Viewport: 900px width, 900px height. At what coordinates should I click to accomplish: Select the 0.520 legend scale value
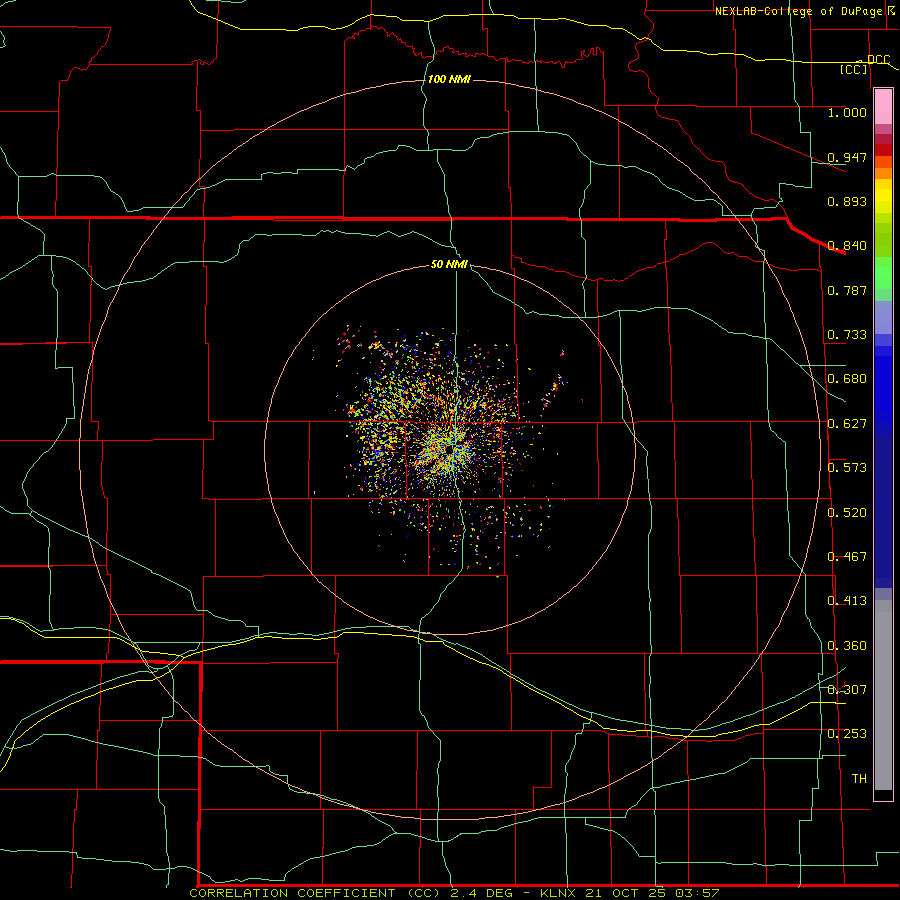click(847, 513)
